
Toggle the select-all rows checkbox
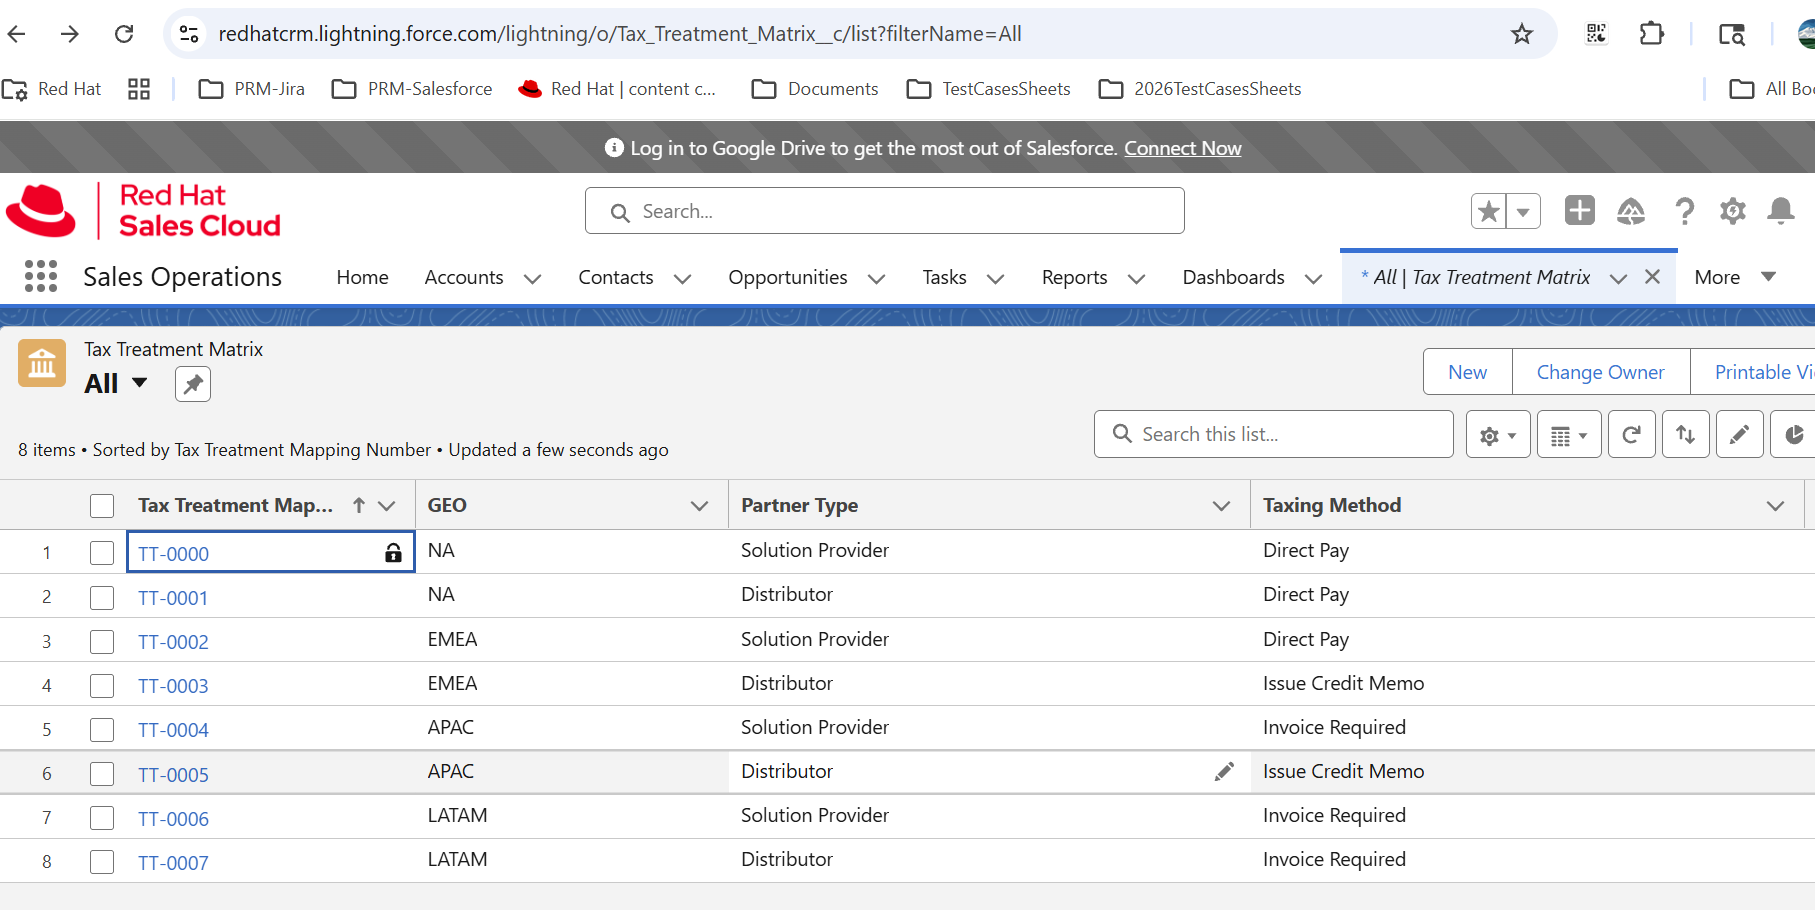pos(102,506)
